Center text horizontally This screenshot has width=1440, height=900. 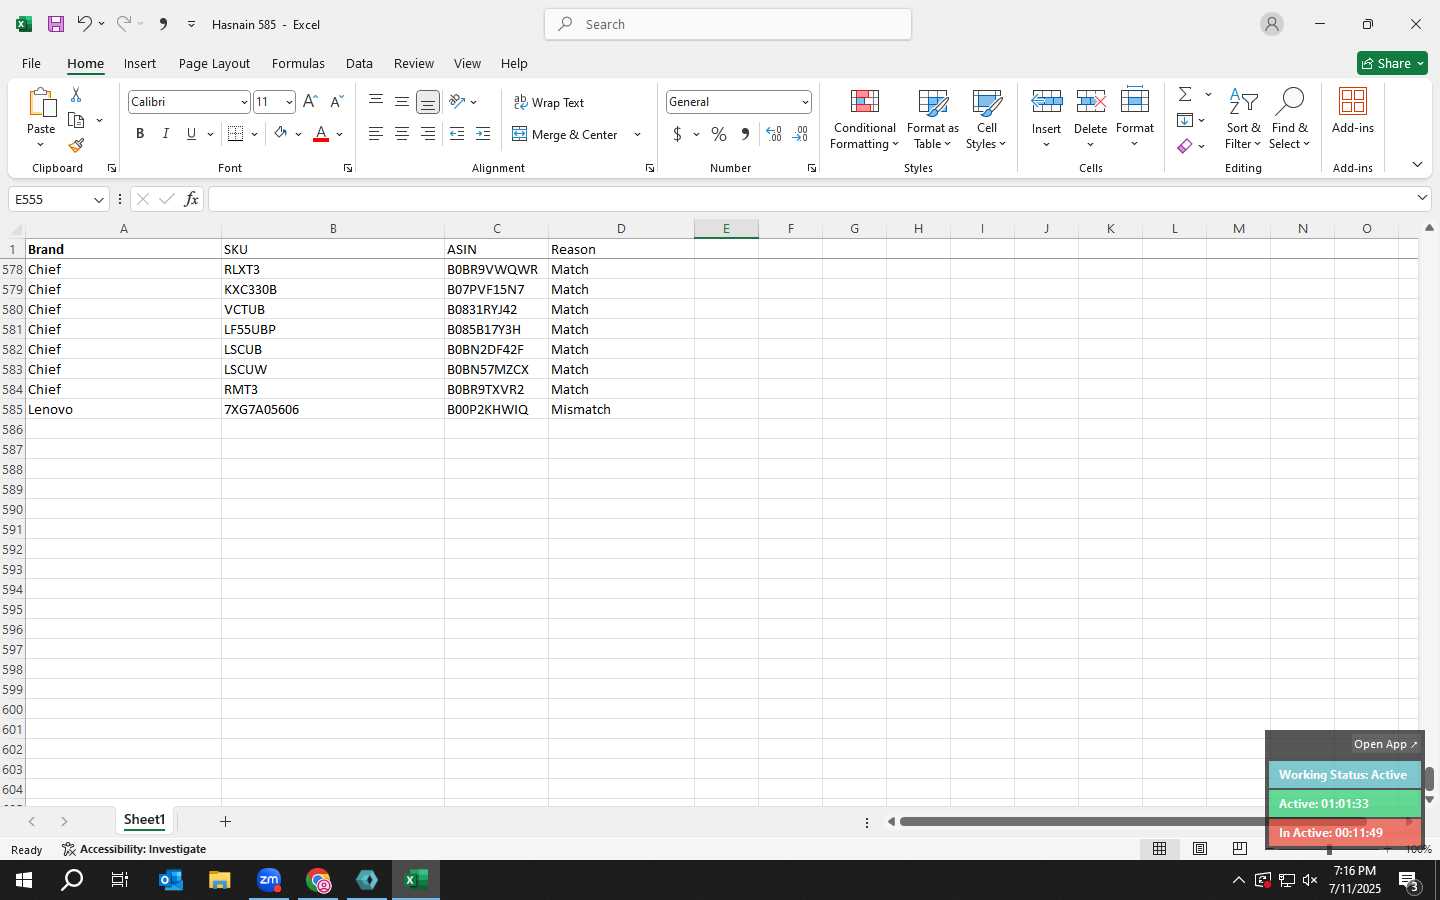coord(402,134)
